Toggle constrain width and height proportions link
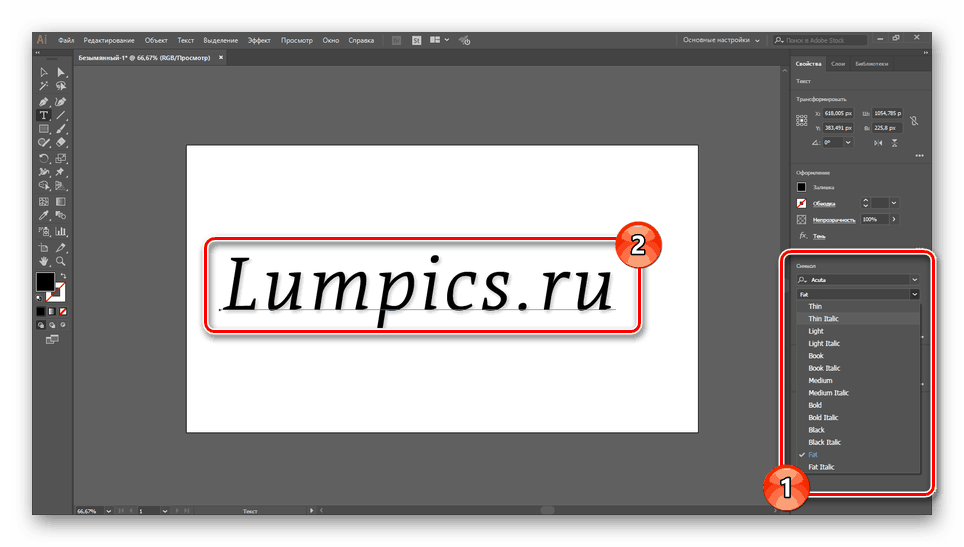The height and width of the screenshot is (547, 964). [x=914, y=120]
